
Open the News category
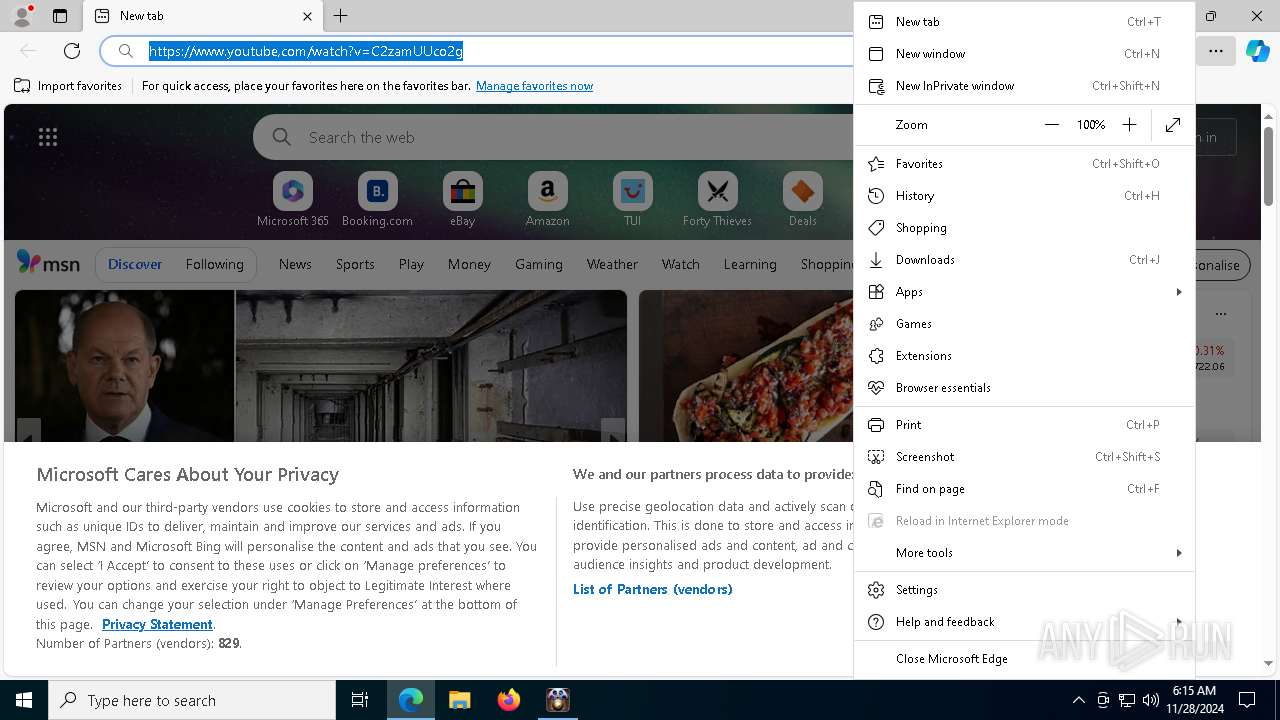(295, 264)
